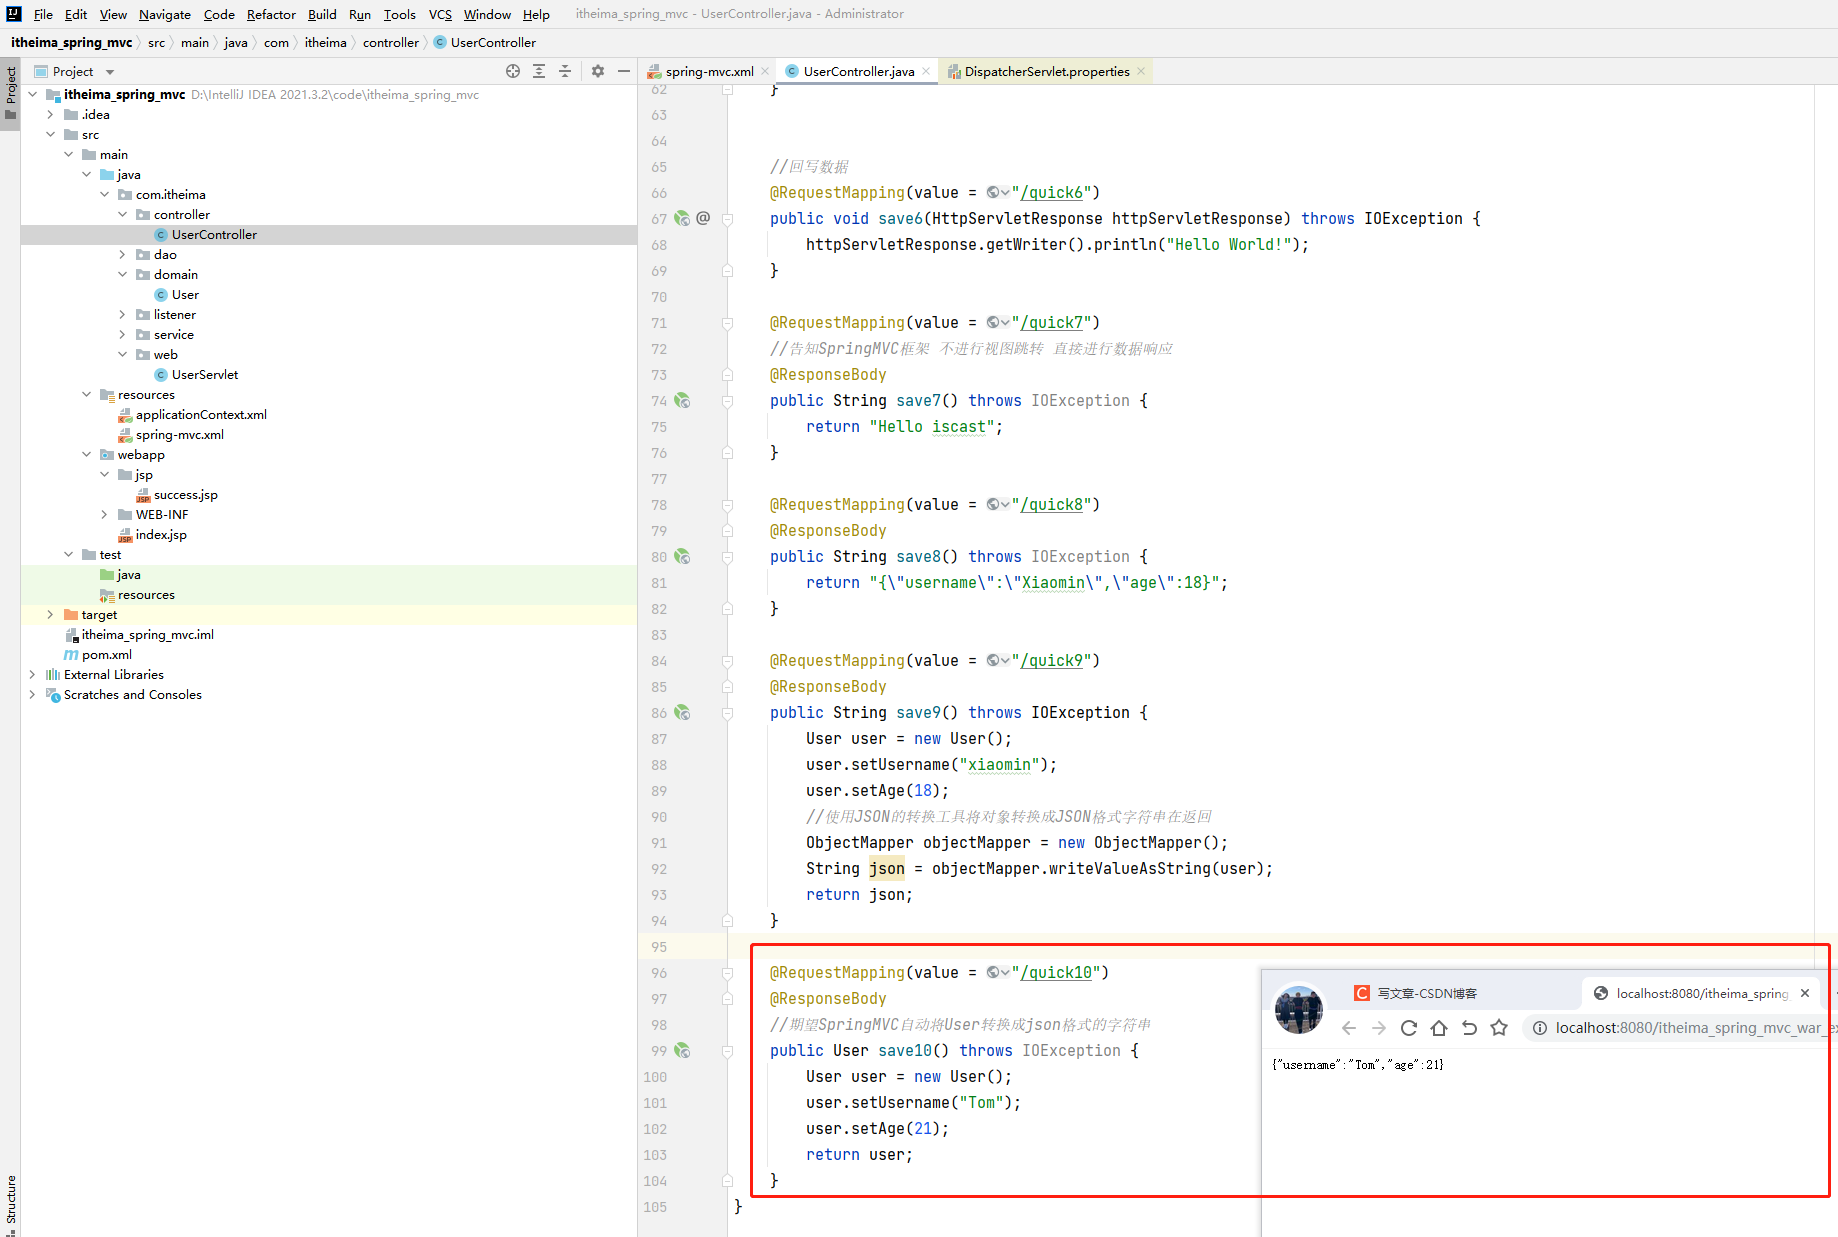This screenshot has height=1237, width=1838.
Task: Switch to CSDN blog browser tab
Action: [1426, 993]
